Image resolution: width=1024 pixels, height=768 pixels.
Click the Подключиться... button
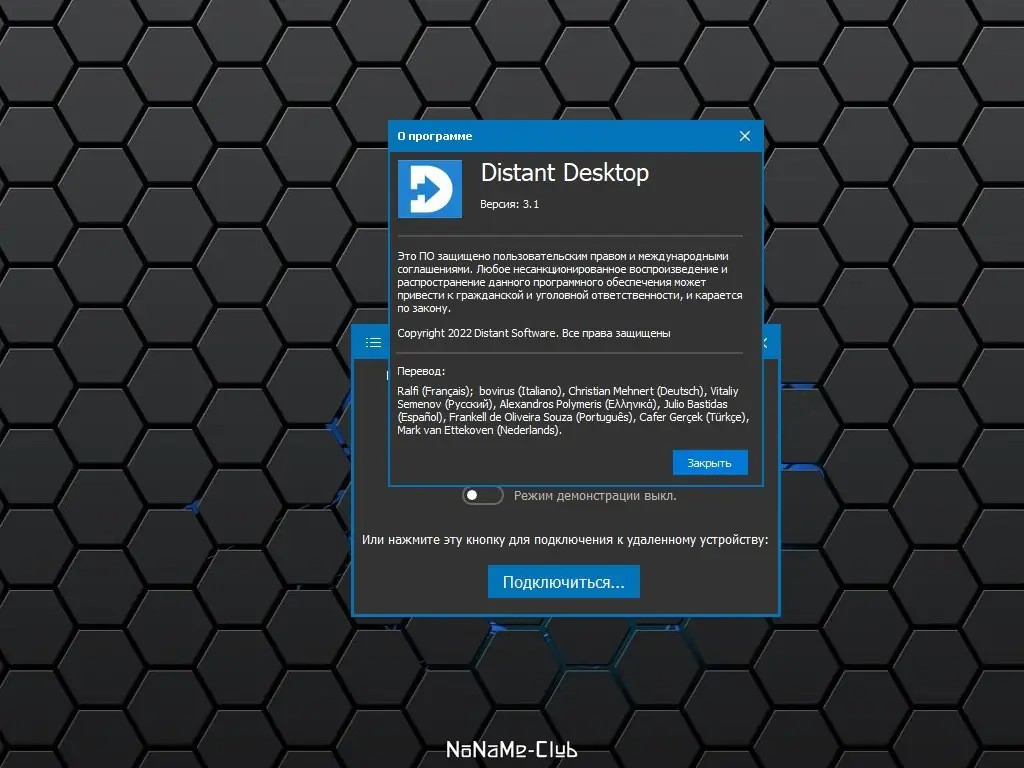564,581
